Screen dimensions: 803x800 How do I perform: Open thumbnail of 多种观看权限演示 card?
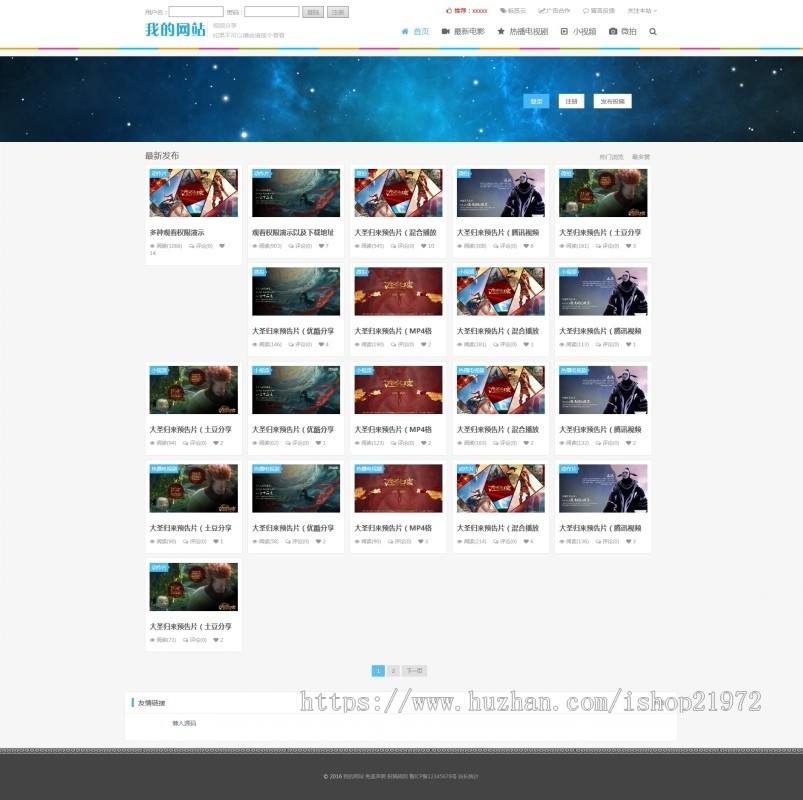click(x=194, y=193)
